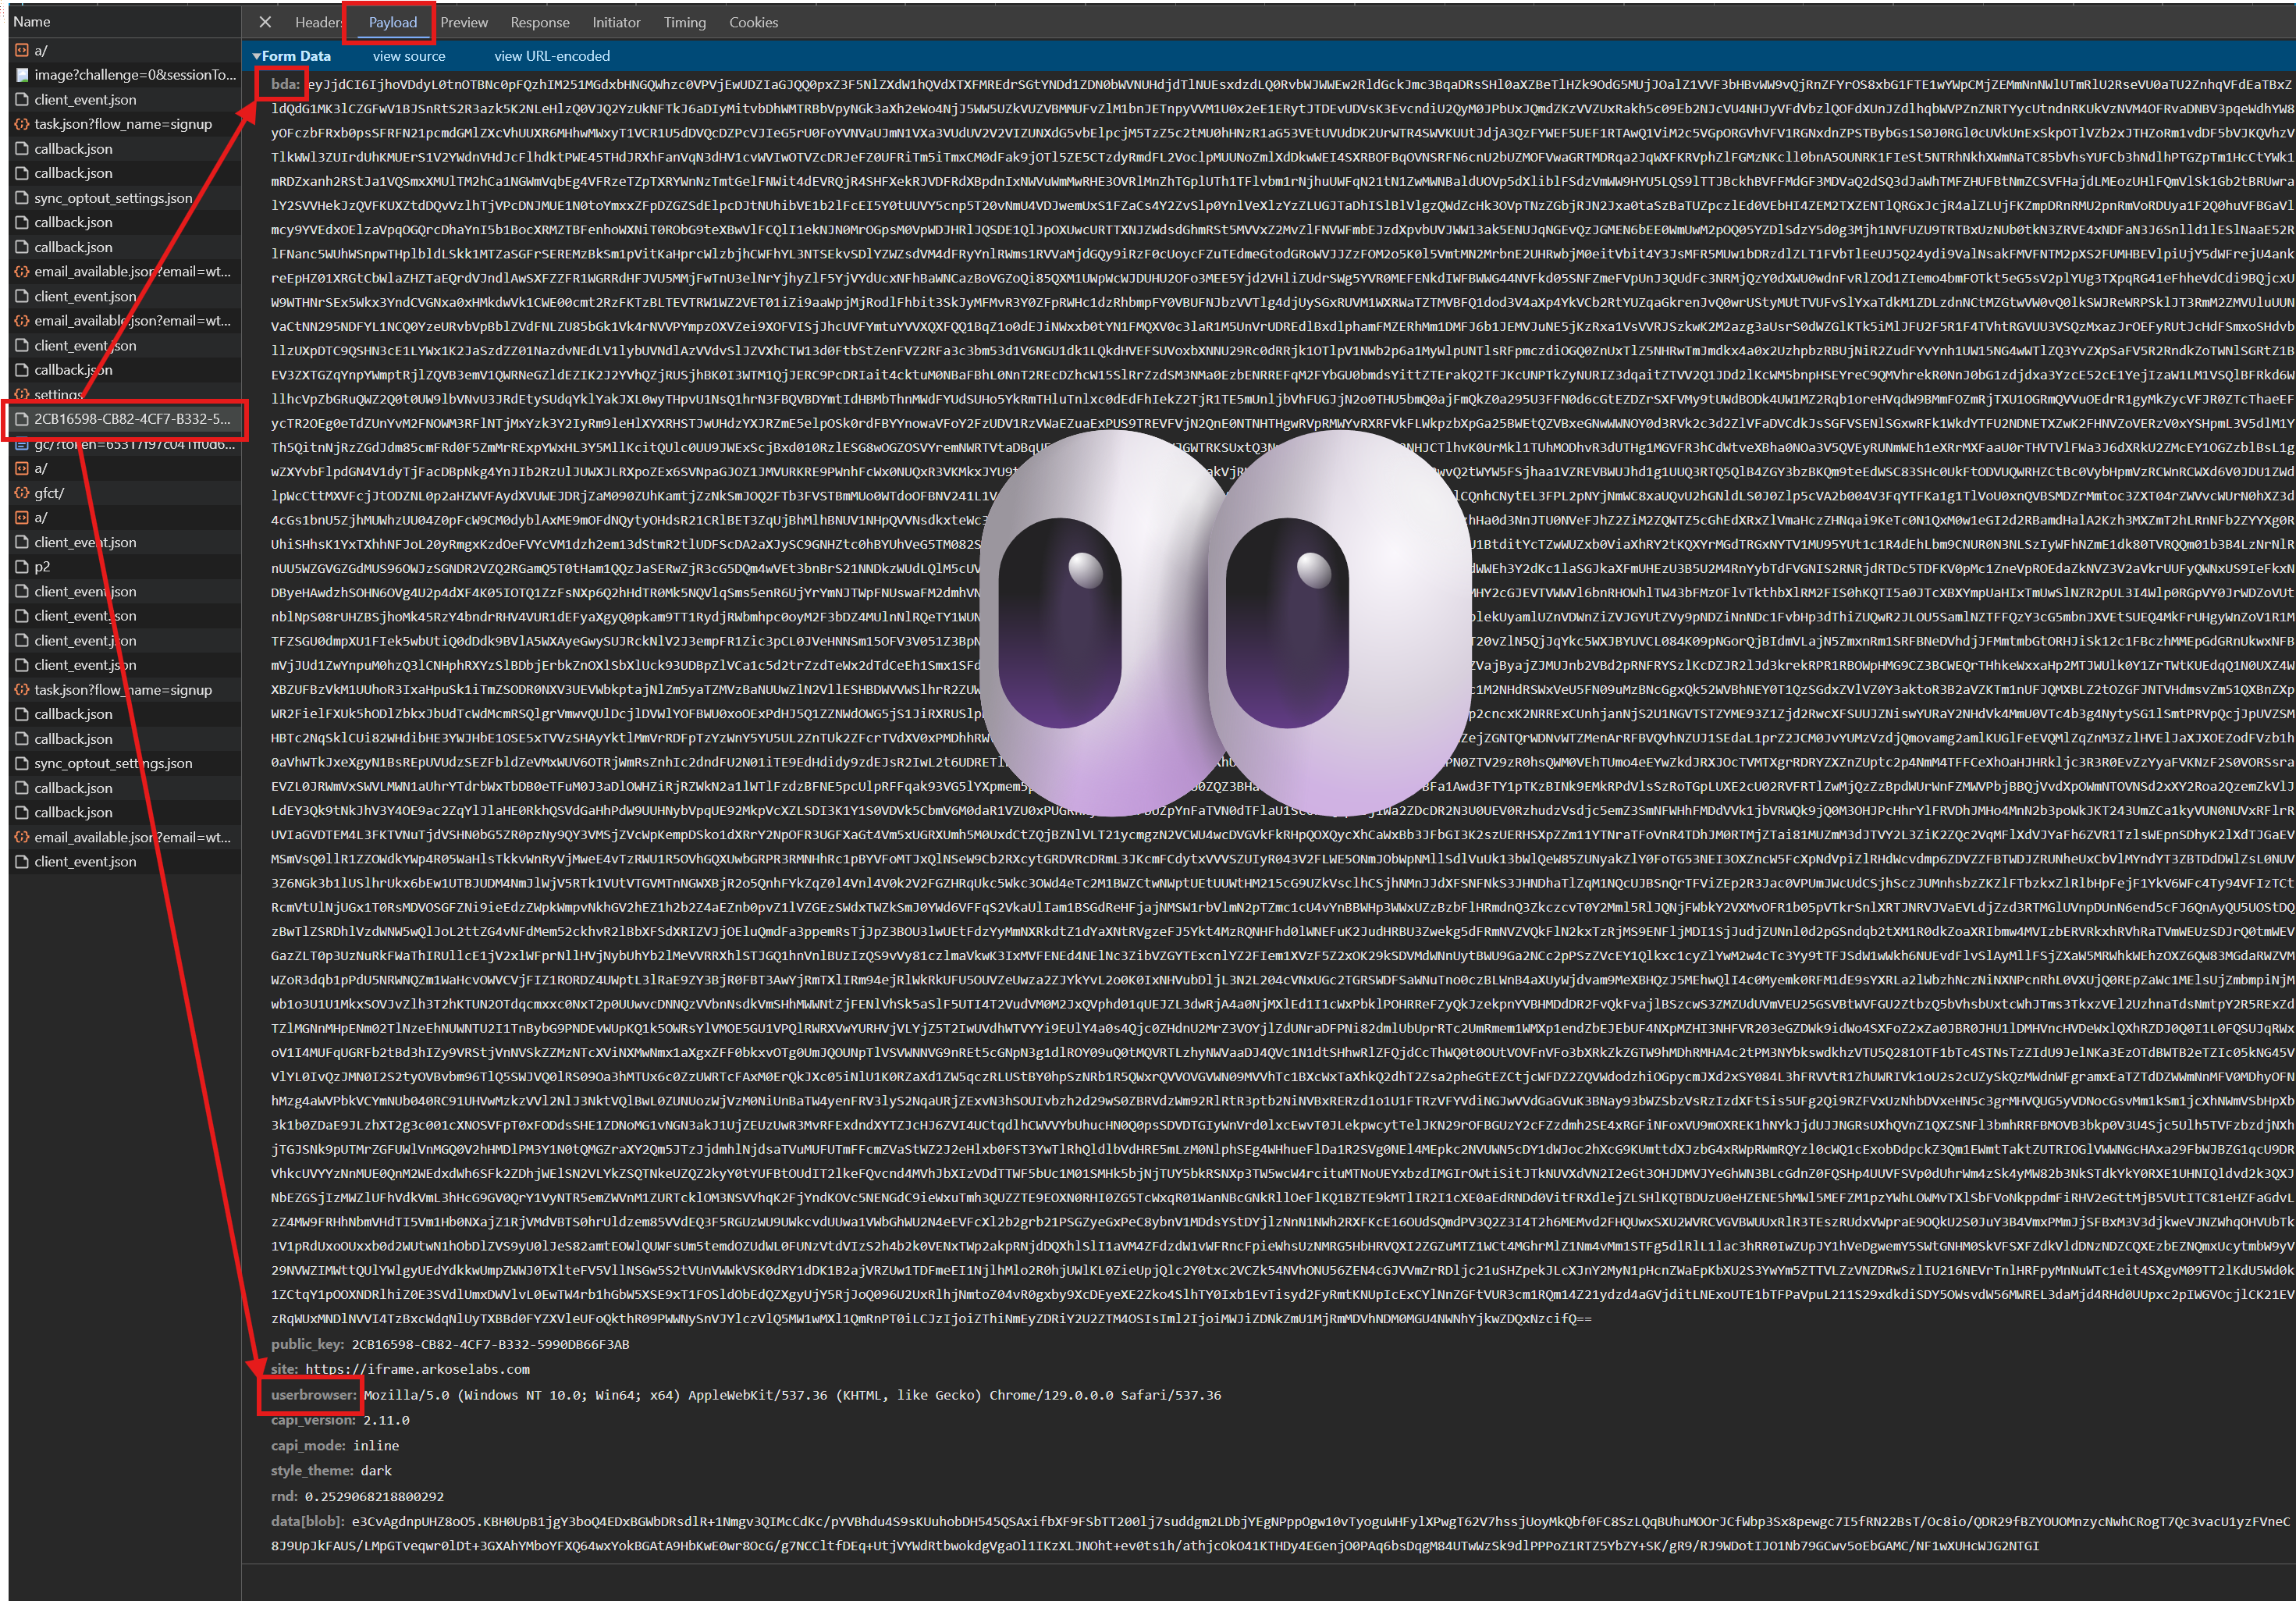Click the gc/?token request icon

coord(22,444)
